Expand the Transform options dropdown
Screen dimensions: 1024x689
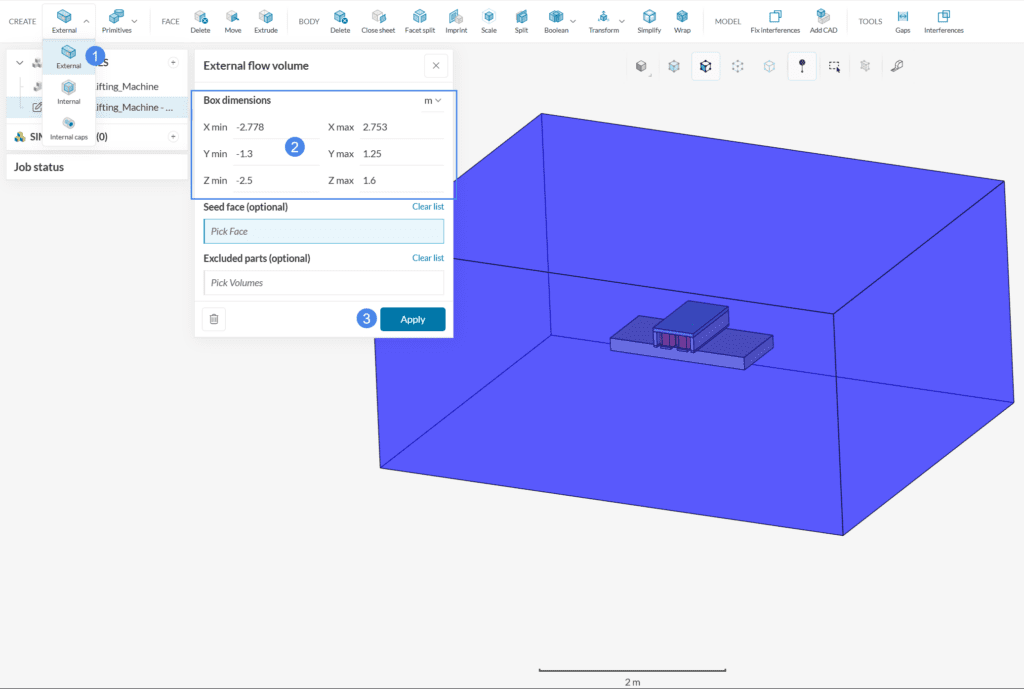click(620, 21)
